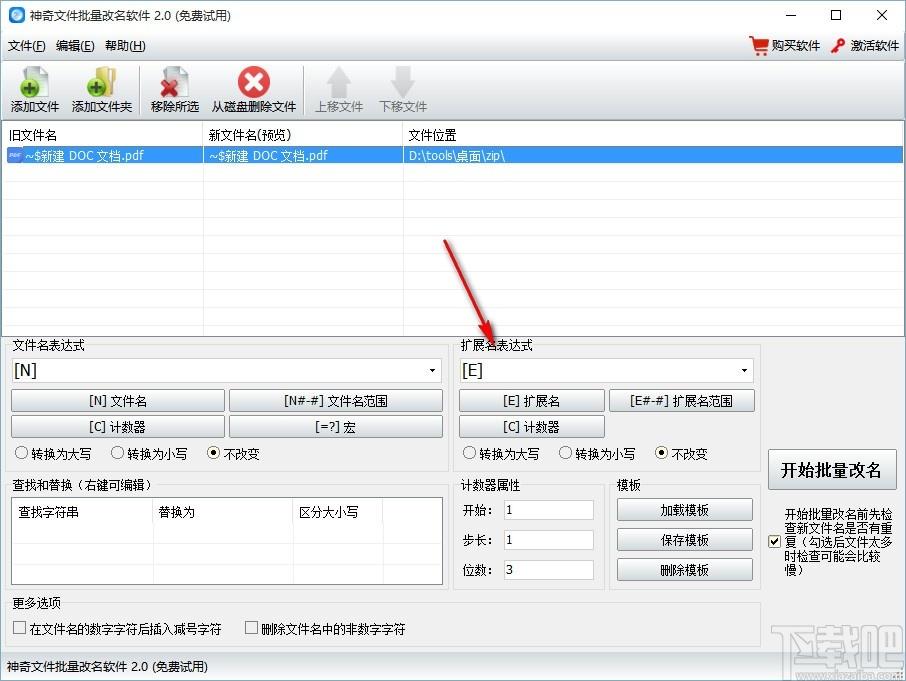Select filename 不改变 radio button
This screenshot has width=906, height=681.
pyautogui.click(x=213, y=453)
